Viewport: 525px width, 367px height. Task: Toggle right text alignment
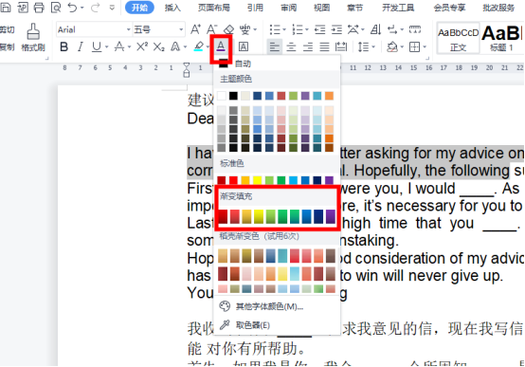(308, 47)
